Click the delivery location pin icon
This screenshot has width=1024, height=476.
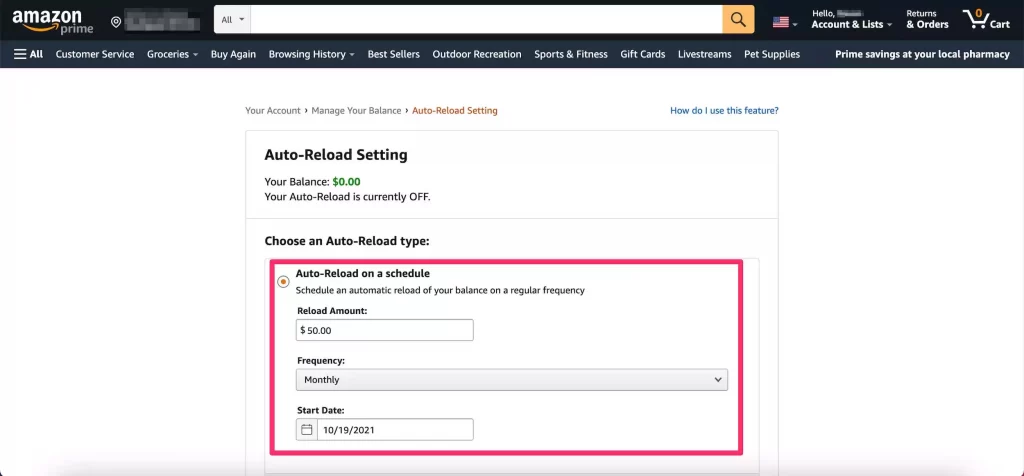pyautogui.click(x=117, y=22)
